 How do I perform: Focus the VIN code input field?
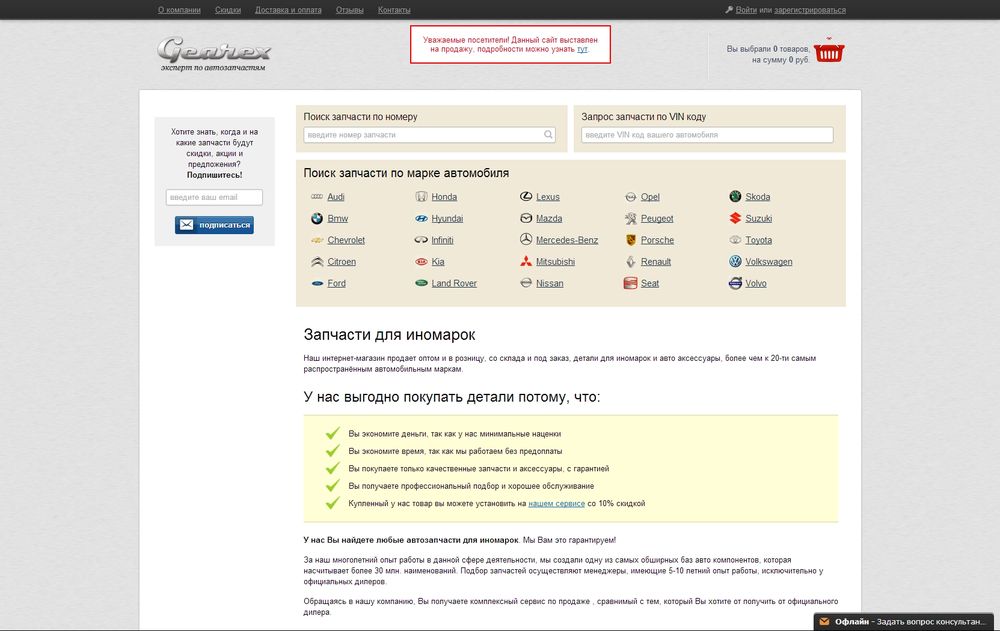[707, 135]
